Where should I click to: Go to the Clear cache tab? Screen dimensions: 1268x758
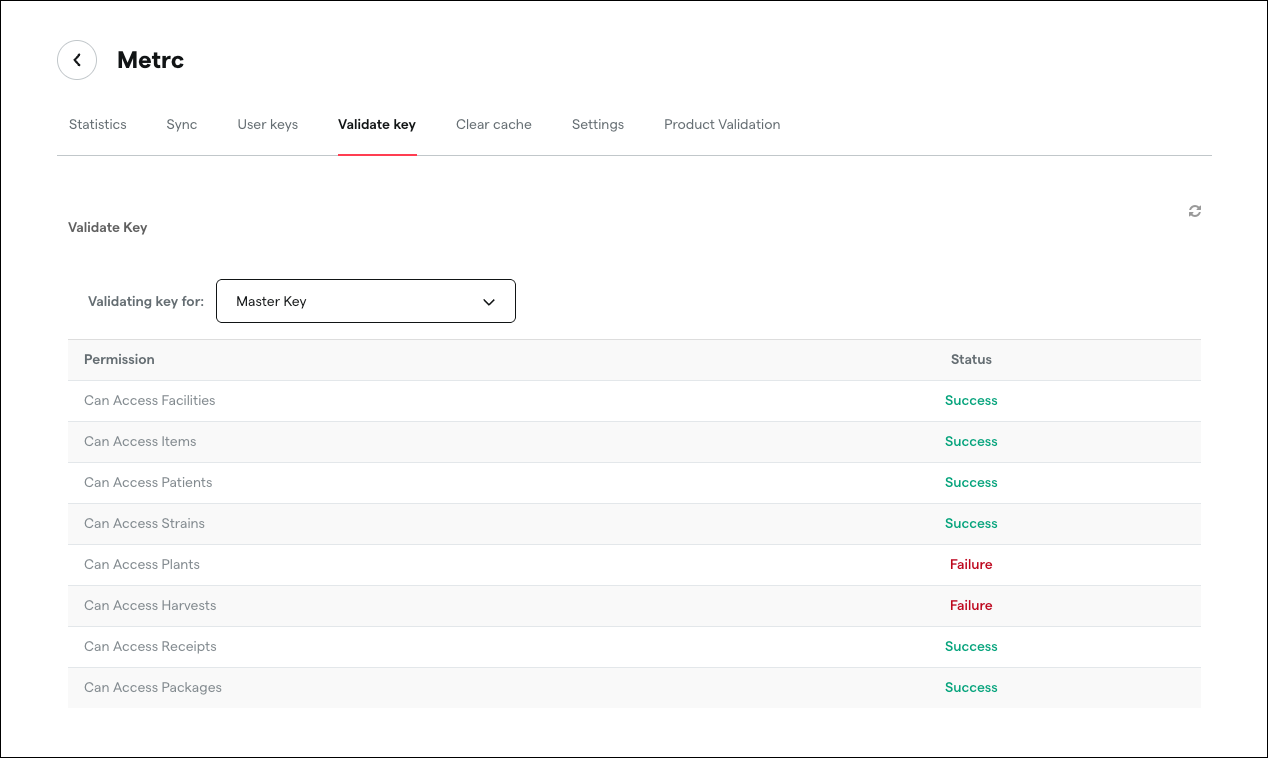pyautogui.click(x=494, y=125)
